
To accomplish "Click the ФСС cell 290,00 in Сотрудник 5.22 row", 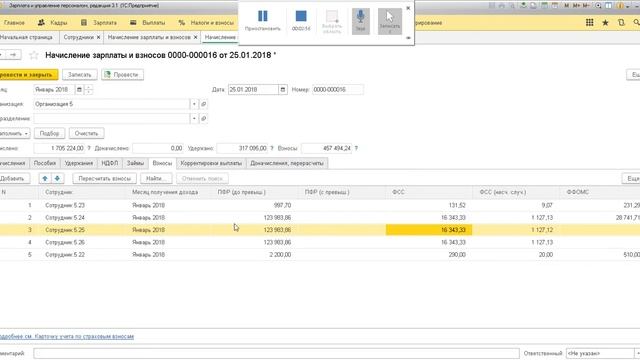I will (x=429, y=254).
